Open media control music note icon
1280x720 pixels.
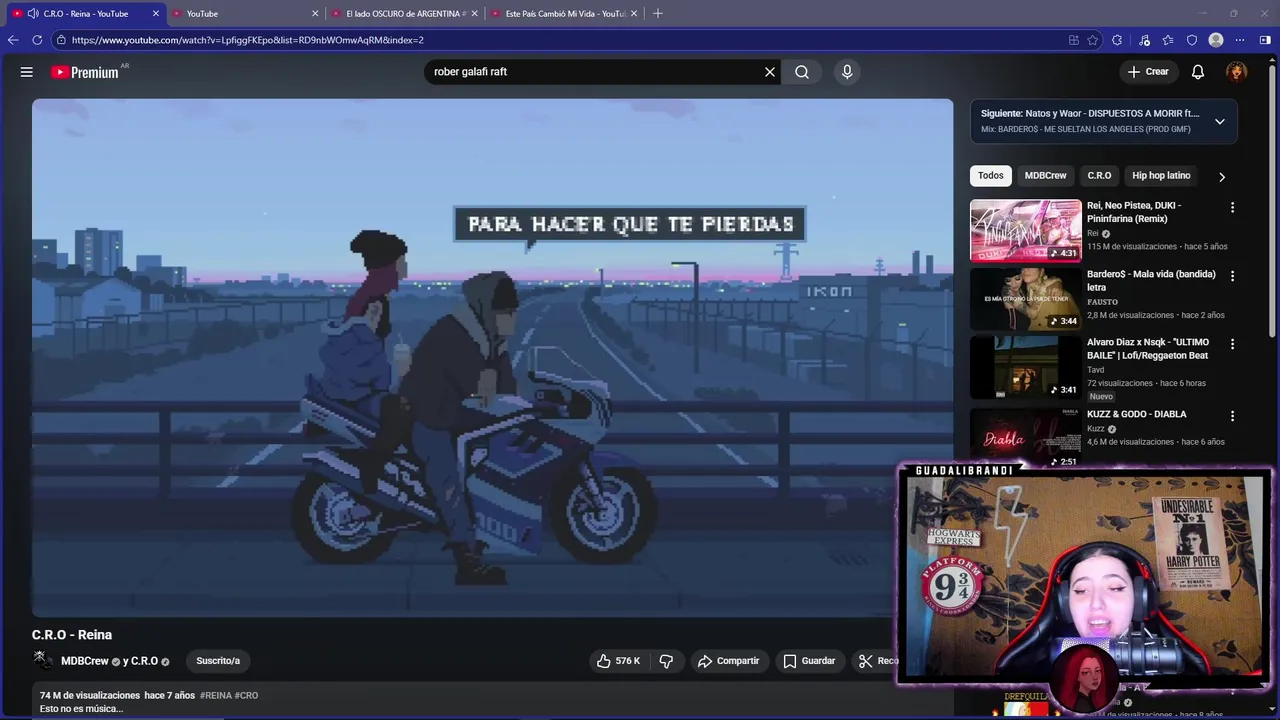click(x=1143, y=40)
